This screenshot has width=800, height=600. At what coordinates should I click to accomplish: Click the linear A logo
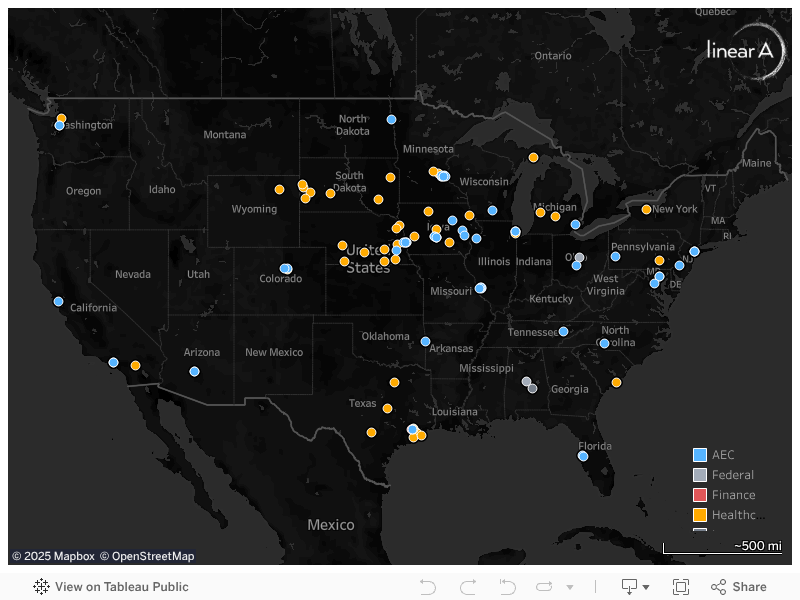(x=744, y=50)
